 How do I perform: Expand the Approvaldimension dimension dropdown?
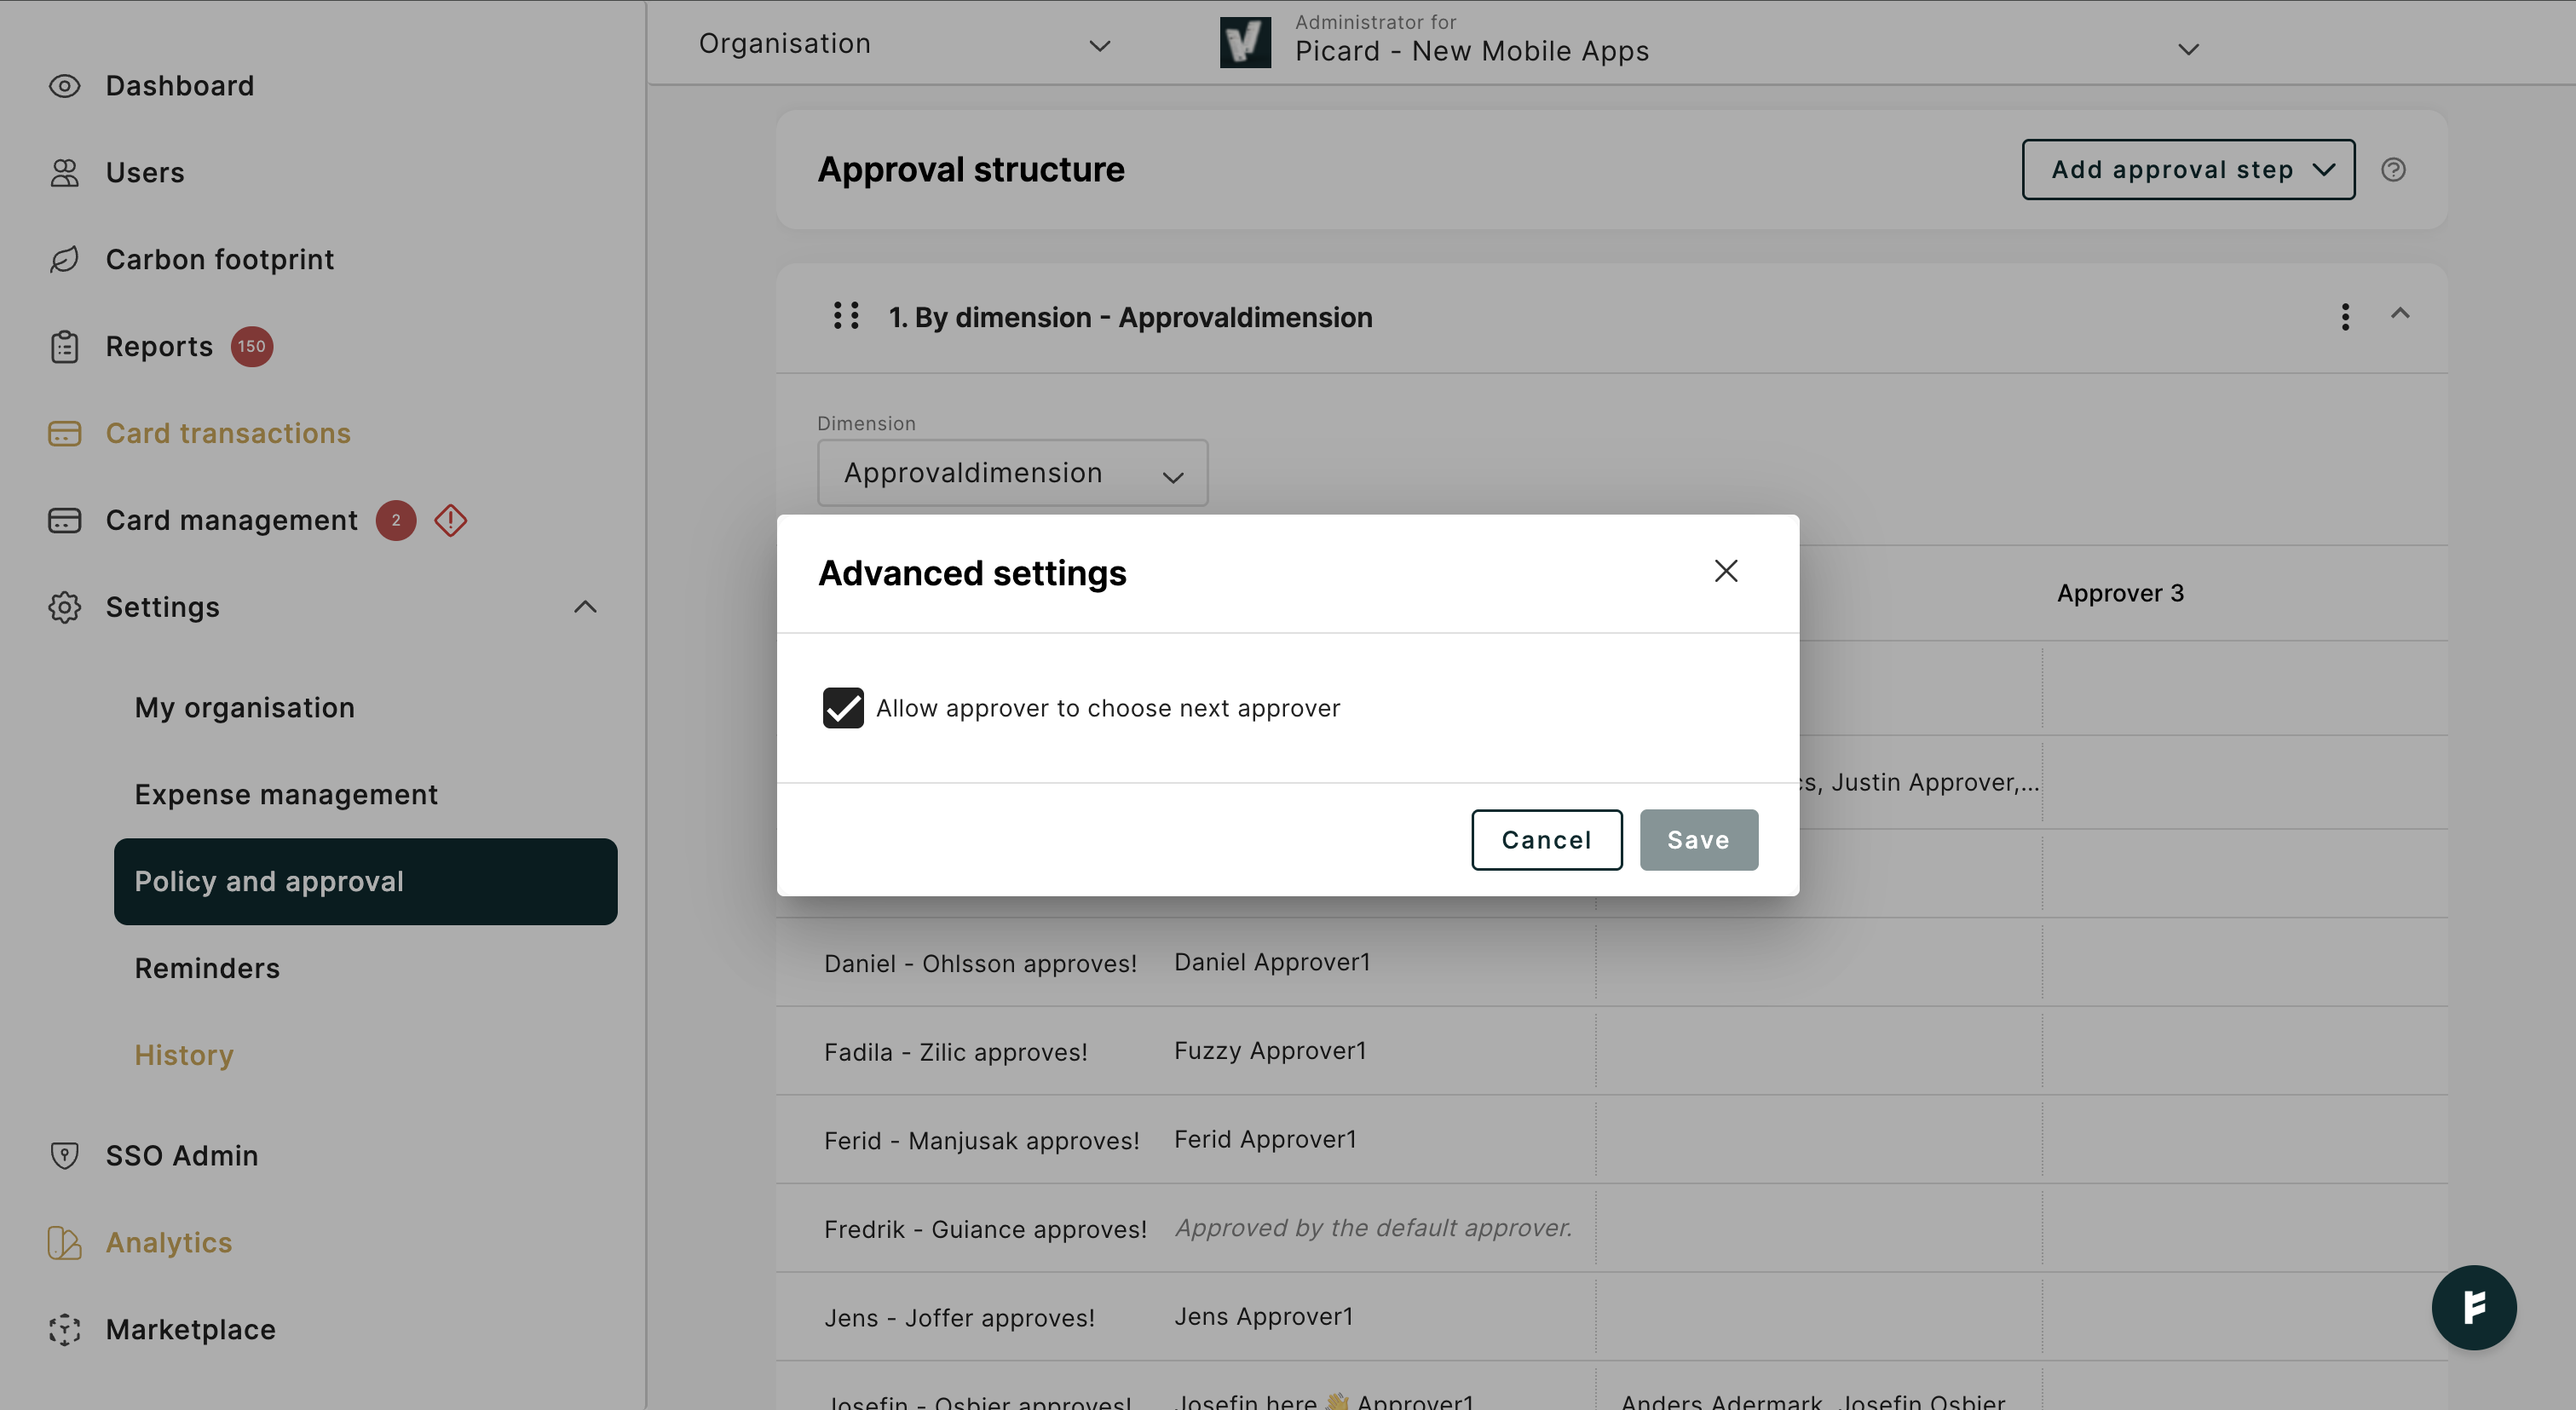click(1012, 473)
